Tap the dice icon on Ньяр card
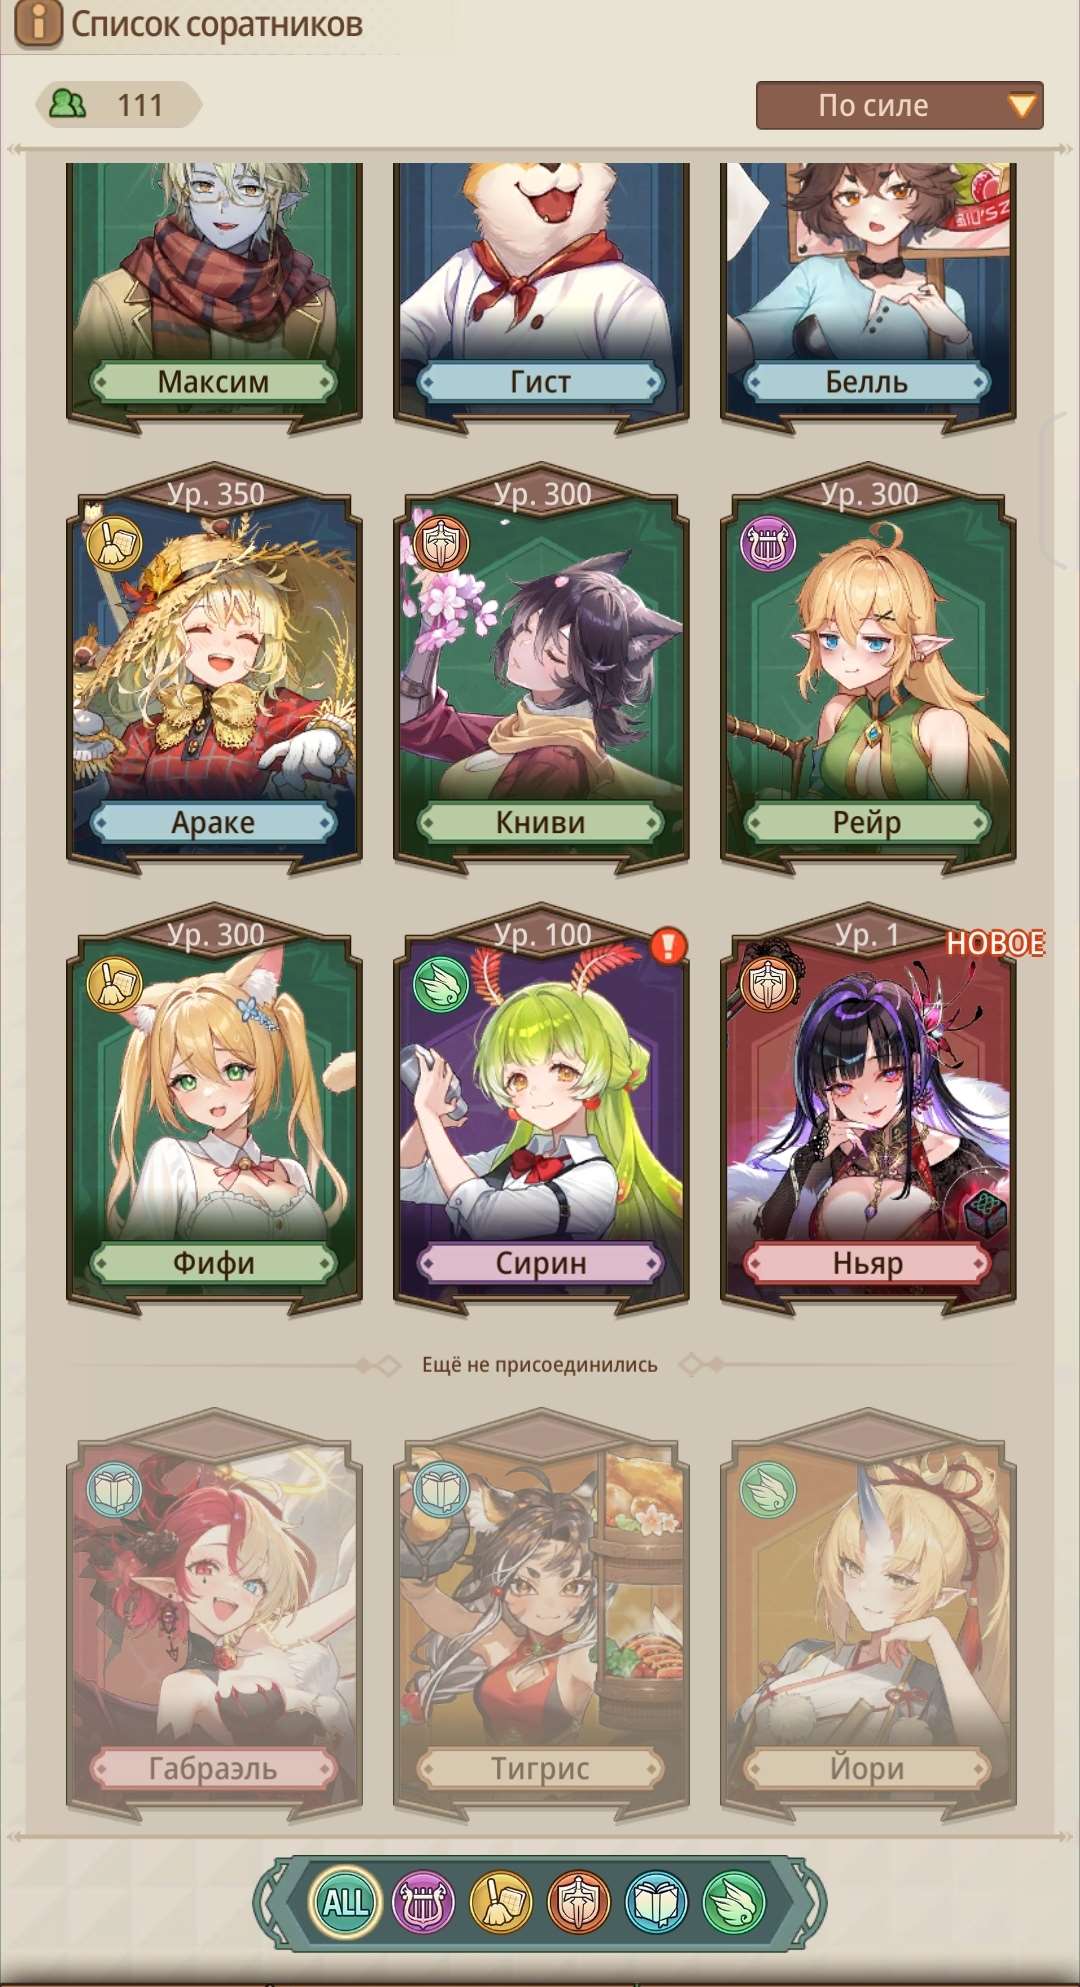 [x=983, y=1214]
